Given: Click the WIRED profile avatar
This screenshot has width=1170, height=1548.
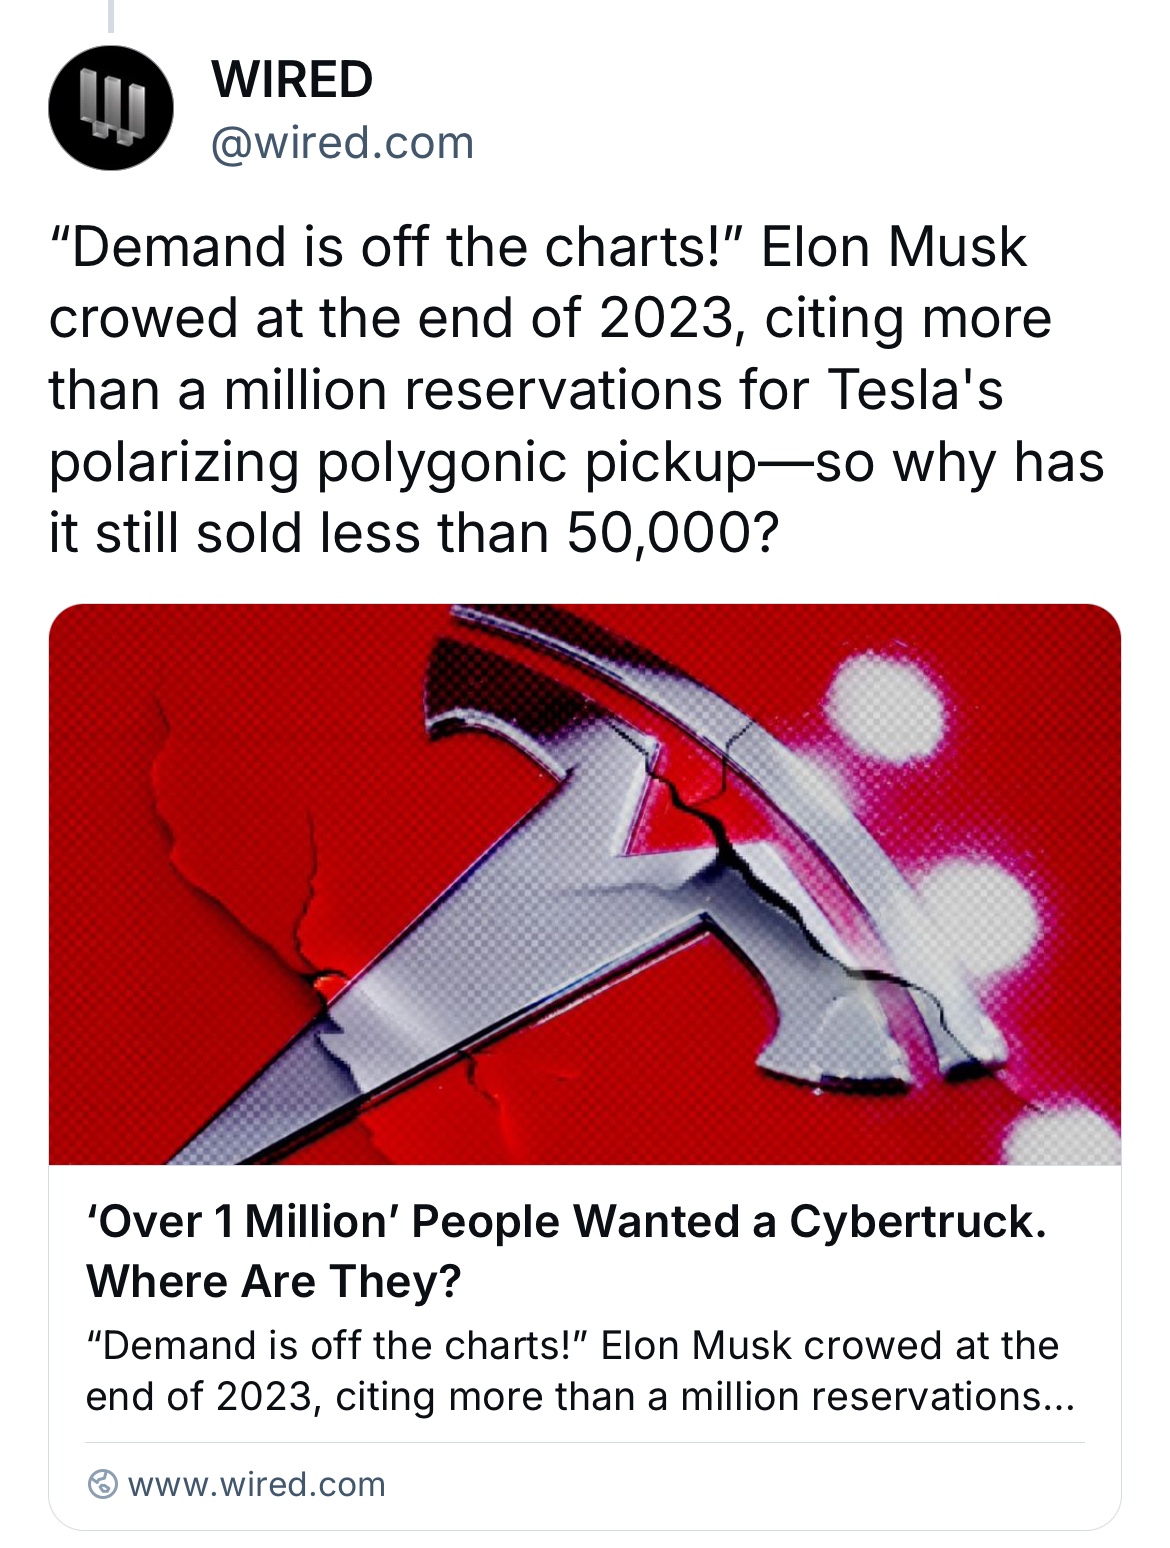Looking at the screenshot, I should [x=110, y=108].
